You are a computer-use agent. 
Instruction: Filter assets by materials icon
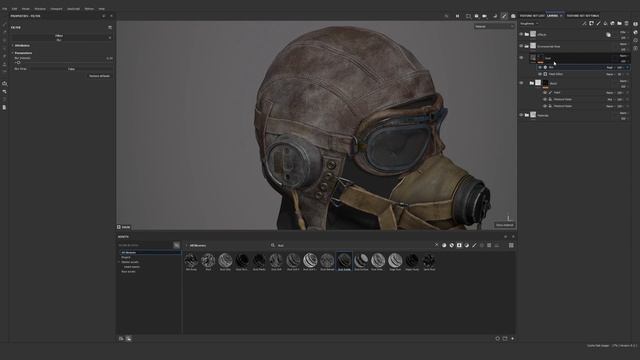[444, 245]
